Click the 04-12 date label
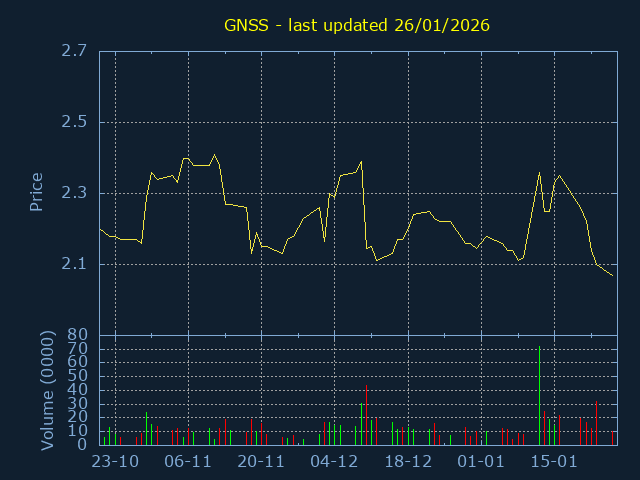Image resolution: width=640 pixels, height=480 pixels. 334,461
